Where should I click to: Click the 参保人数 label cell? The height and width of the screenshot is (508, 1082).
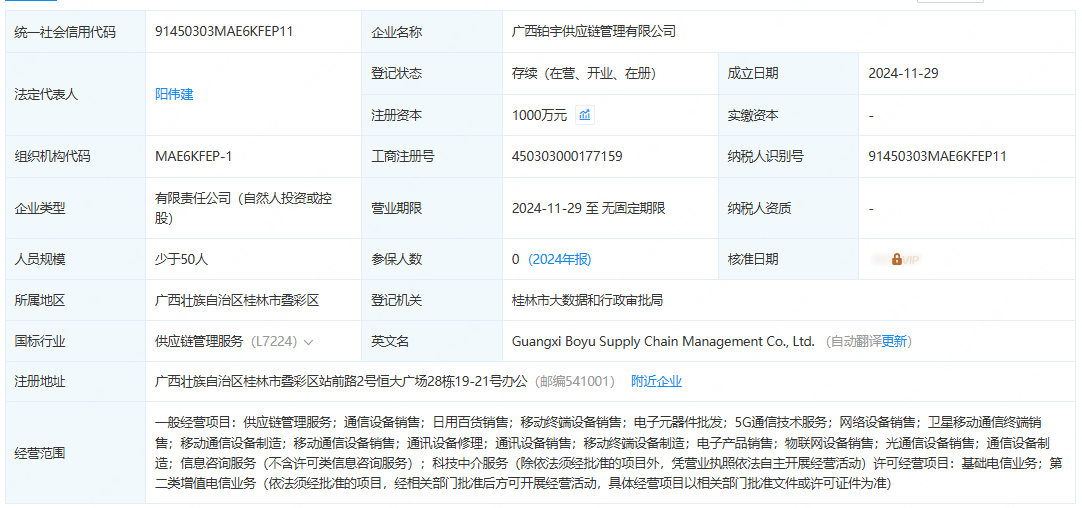433,260
